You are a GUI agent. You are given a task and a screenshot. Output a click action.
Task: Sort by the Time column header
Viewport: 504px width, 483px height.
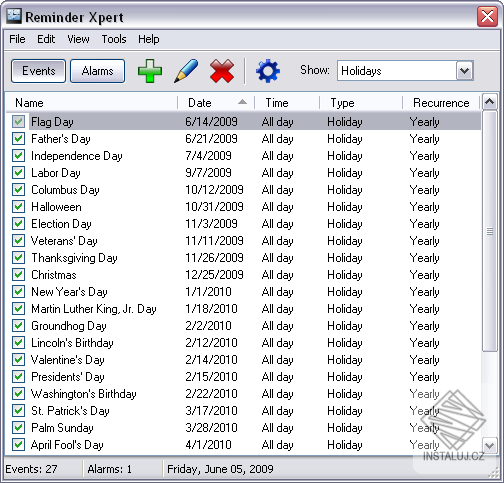tap(287, 103)
